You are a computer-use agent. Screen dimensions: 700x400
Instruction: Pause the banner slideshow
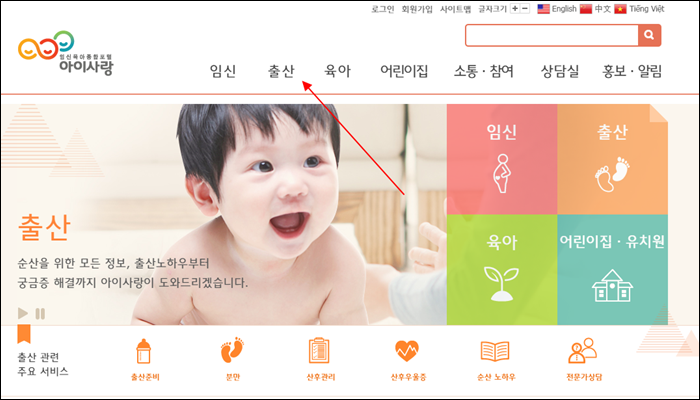click(40, 313)
